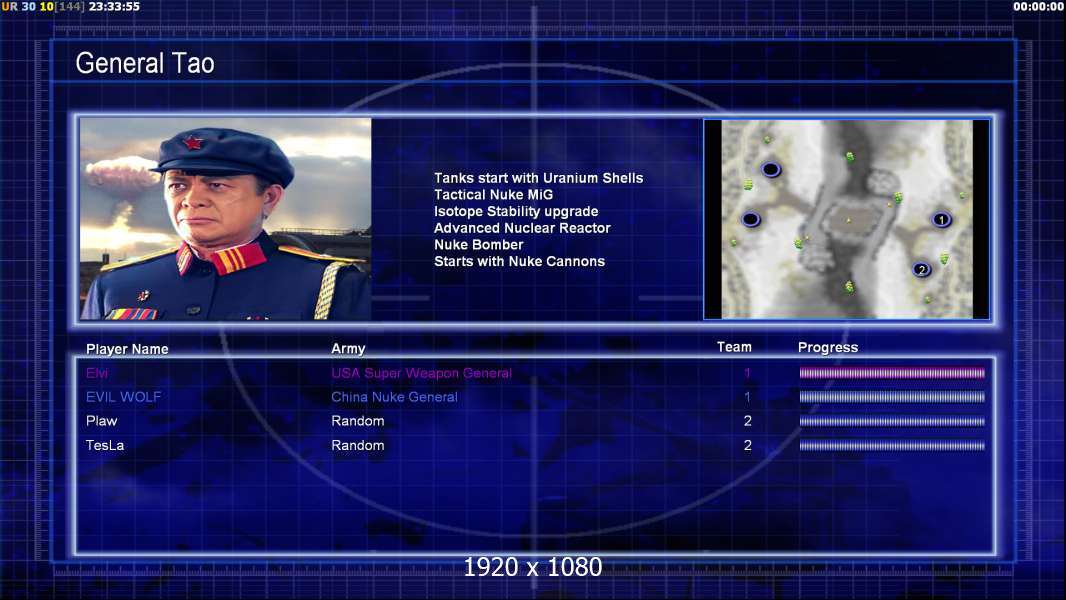
Task: Select player name Plaw
Action: pyautogui.click(x=101, y=421)
